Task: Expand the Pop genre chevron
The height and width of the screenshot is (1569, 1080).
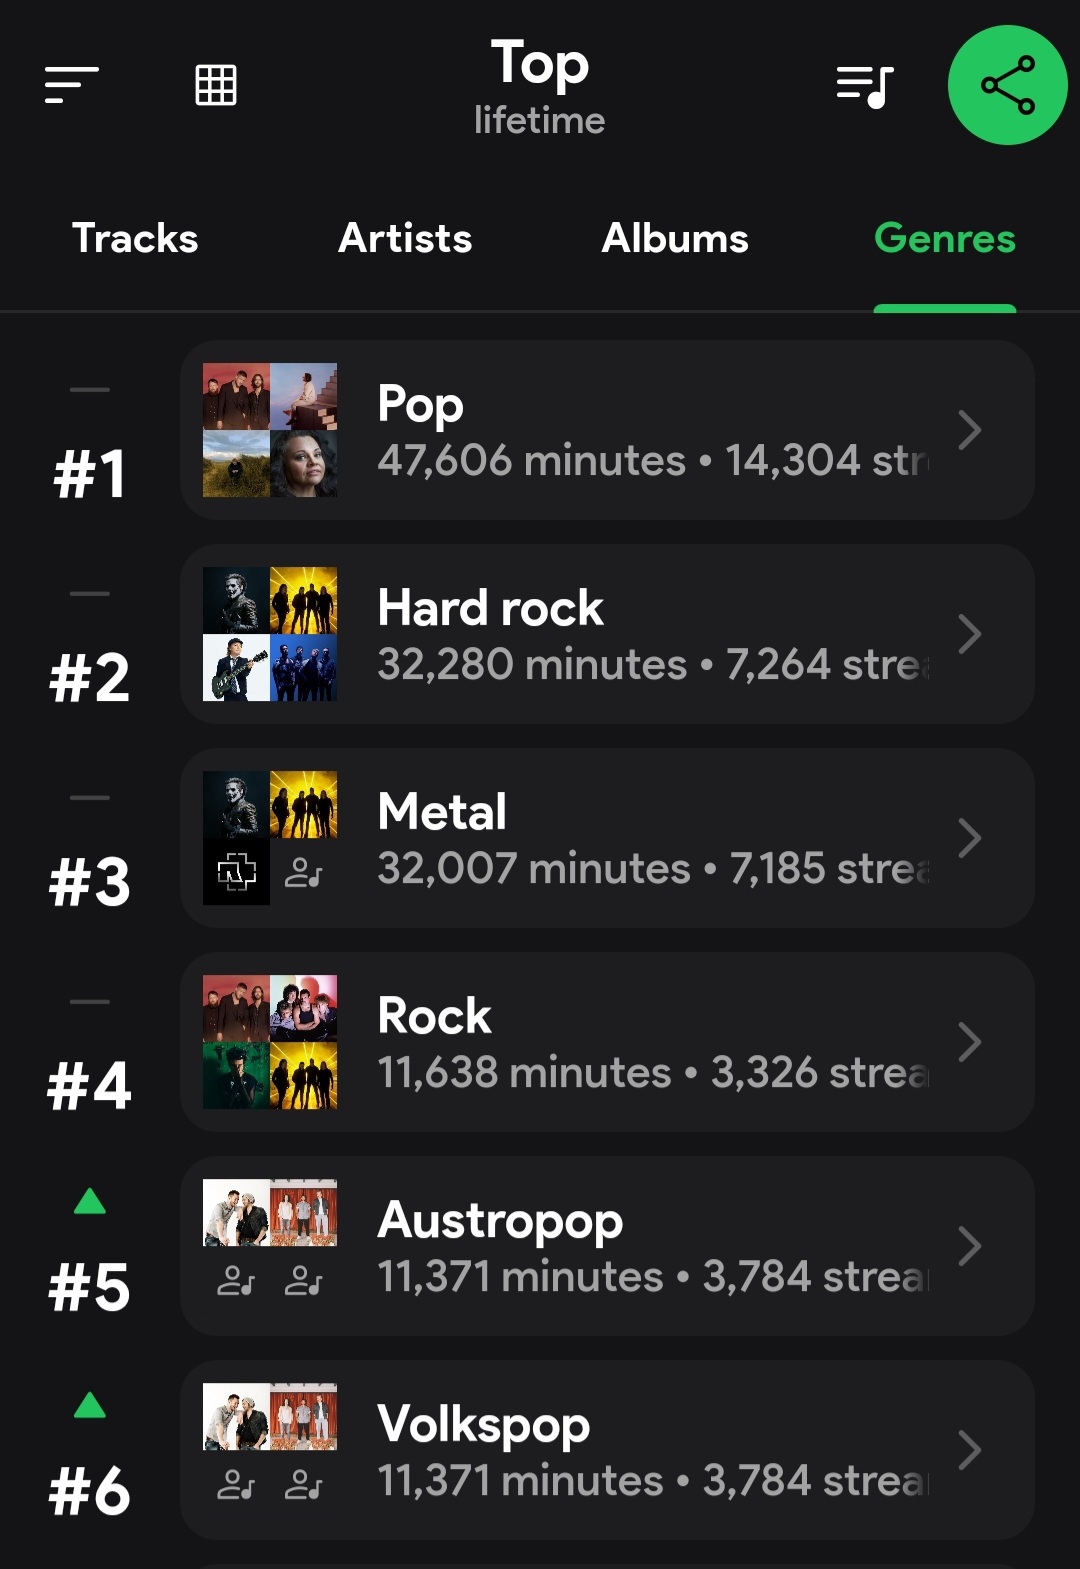Action: 968,430
